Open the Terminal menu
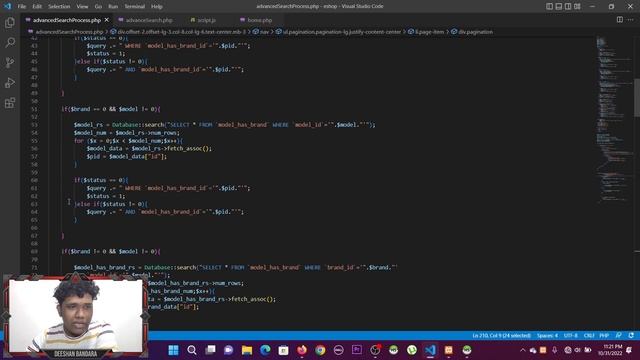This screenshot has height=360, width=640. click(x=135, y=7)
